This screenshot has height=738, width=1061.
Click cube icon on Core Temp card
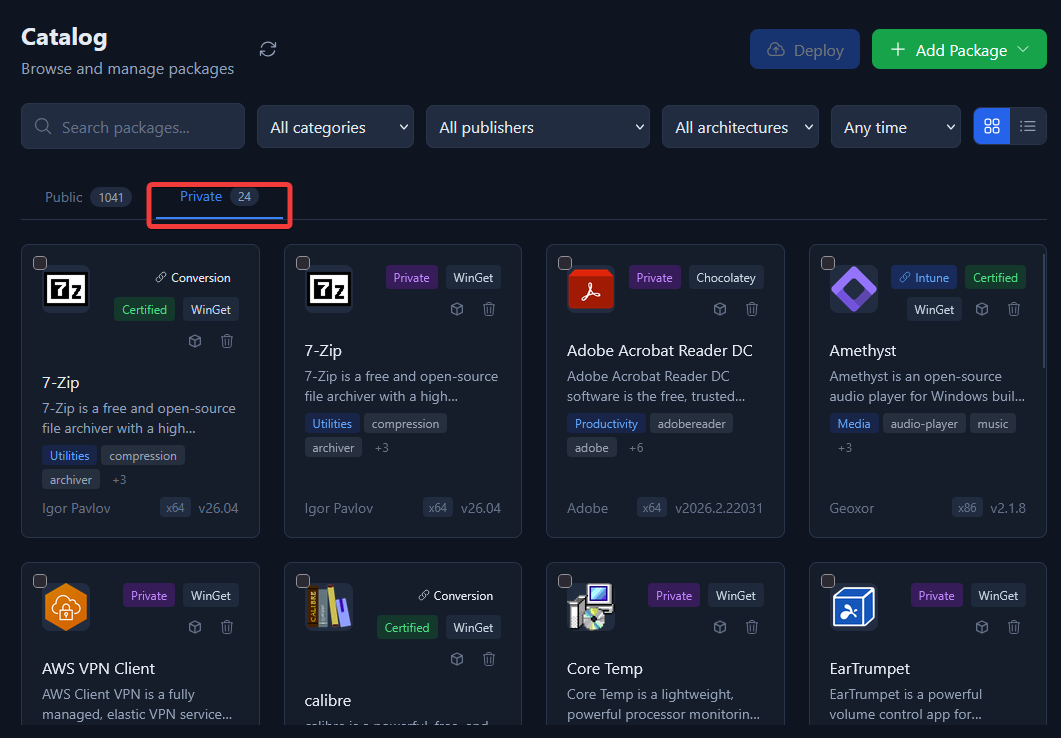tap(720, 627)
